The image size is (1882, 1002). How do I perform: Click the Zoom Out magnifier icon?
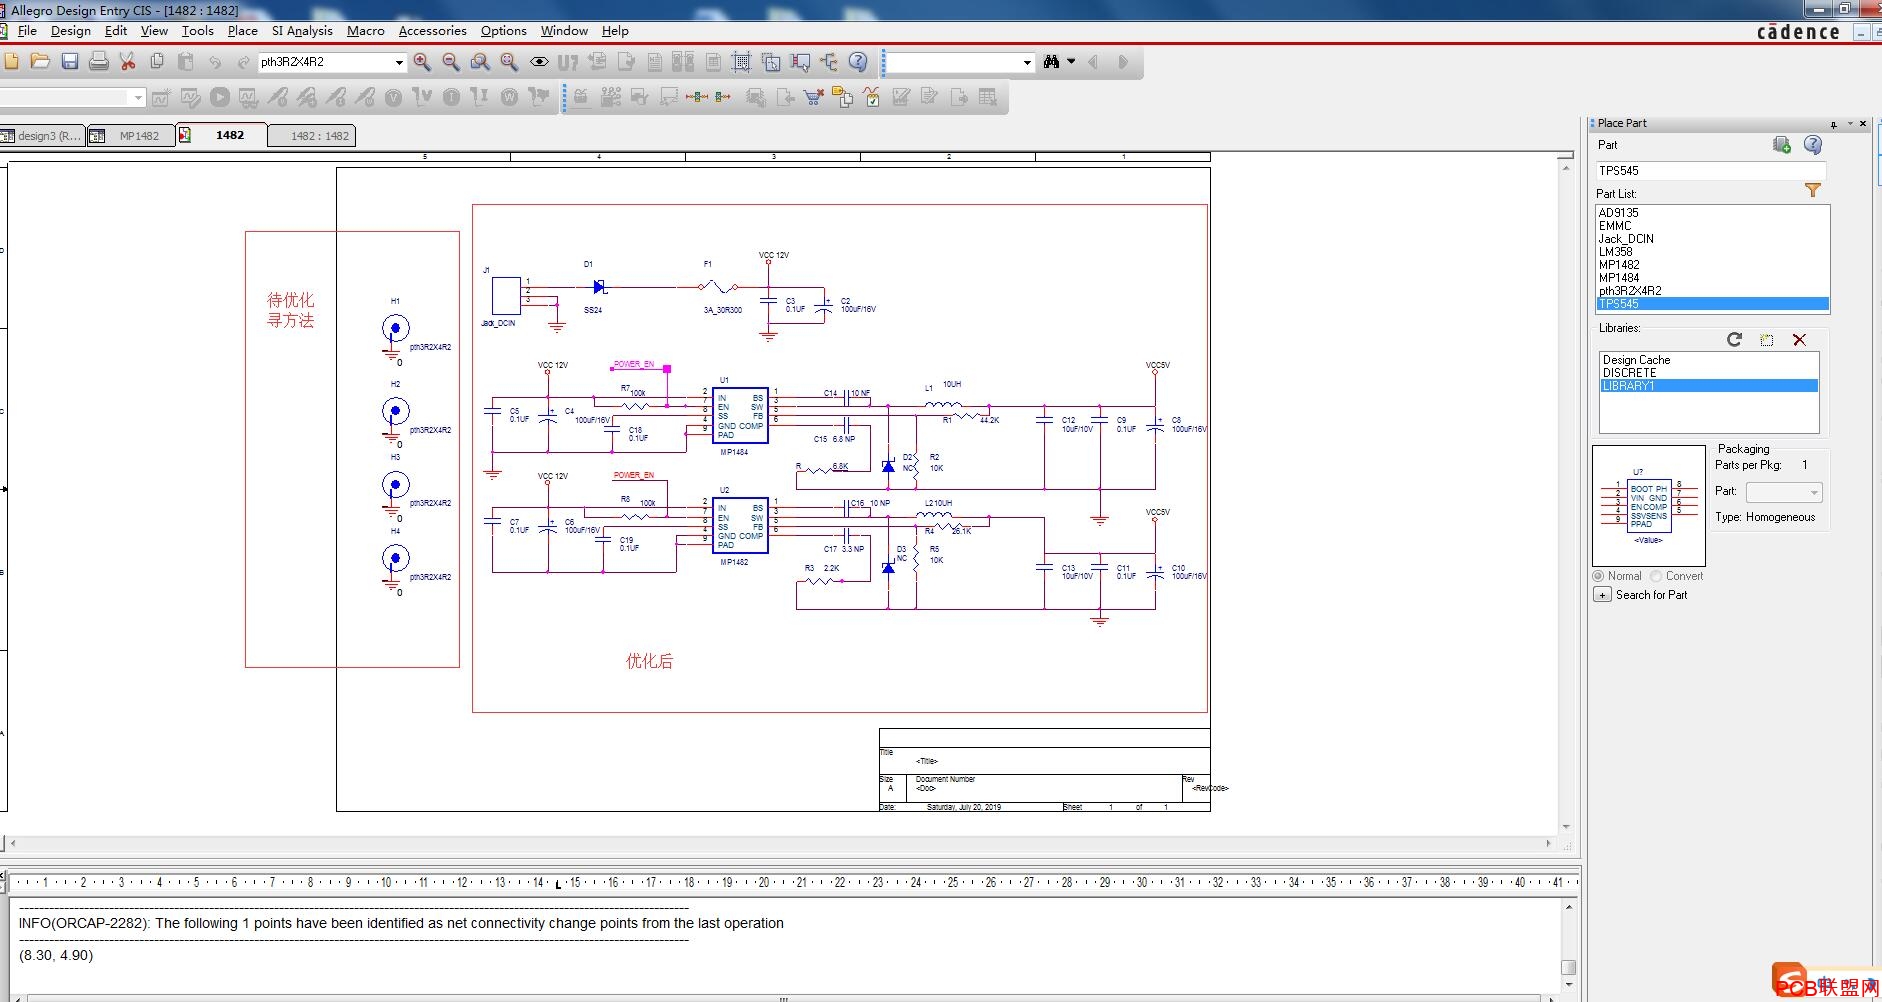coord(451,62)
